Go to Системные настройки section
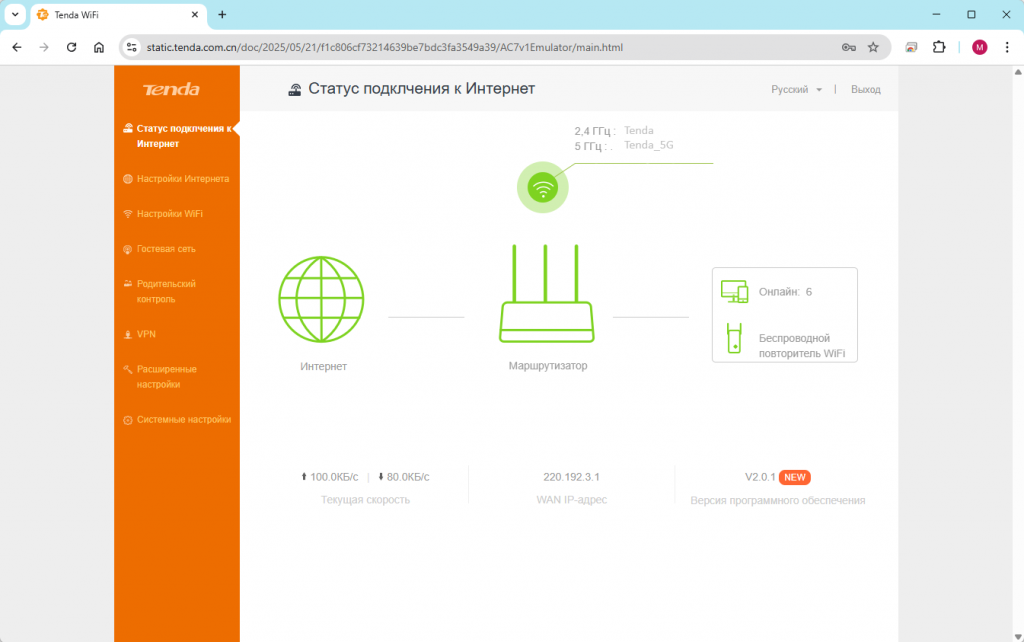This screenshot has width=1024, height=642. (x=184, y=420)
